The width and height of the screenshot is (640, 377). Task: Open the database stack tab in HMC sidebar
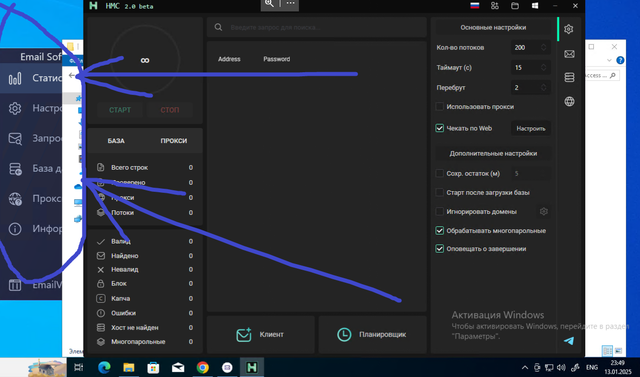click(569, 77)
